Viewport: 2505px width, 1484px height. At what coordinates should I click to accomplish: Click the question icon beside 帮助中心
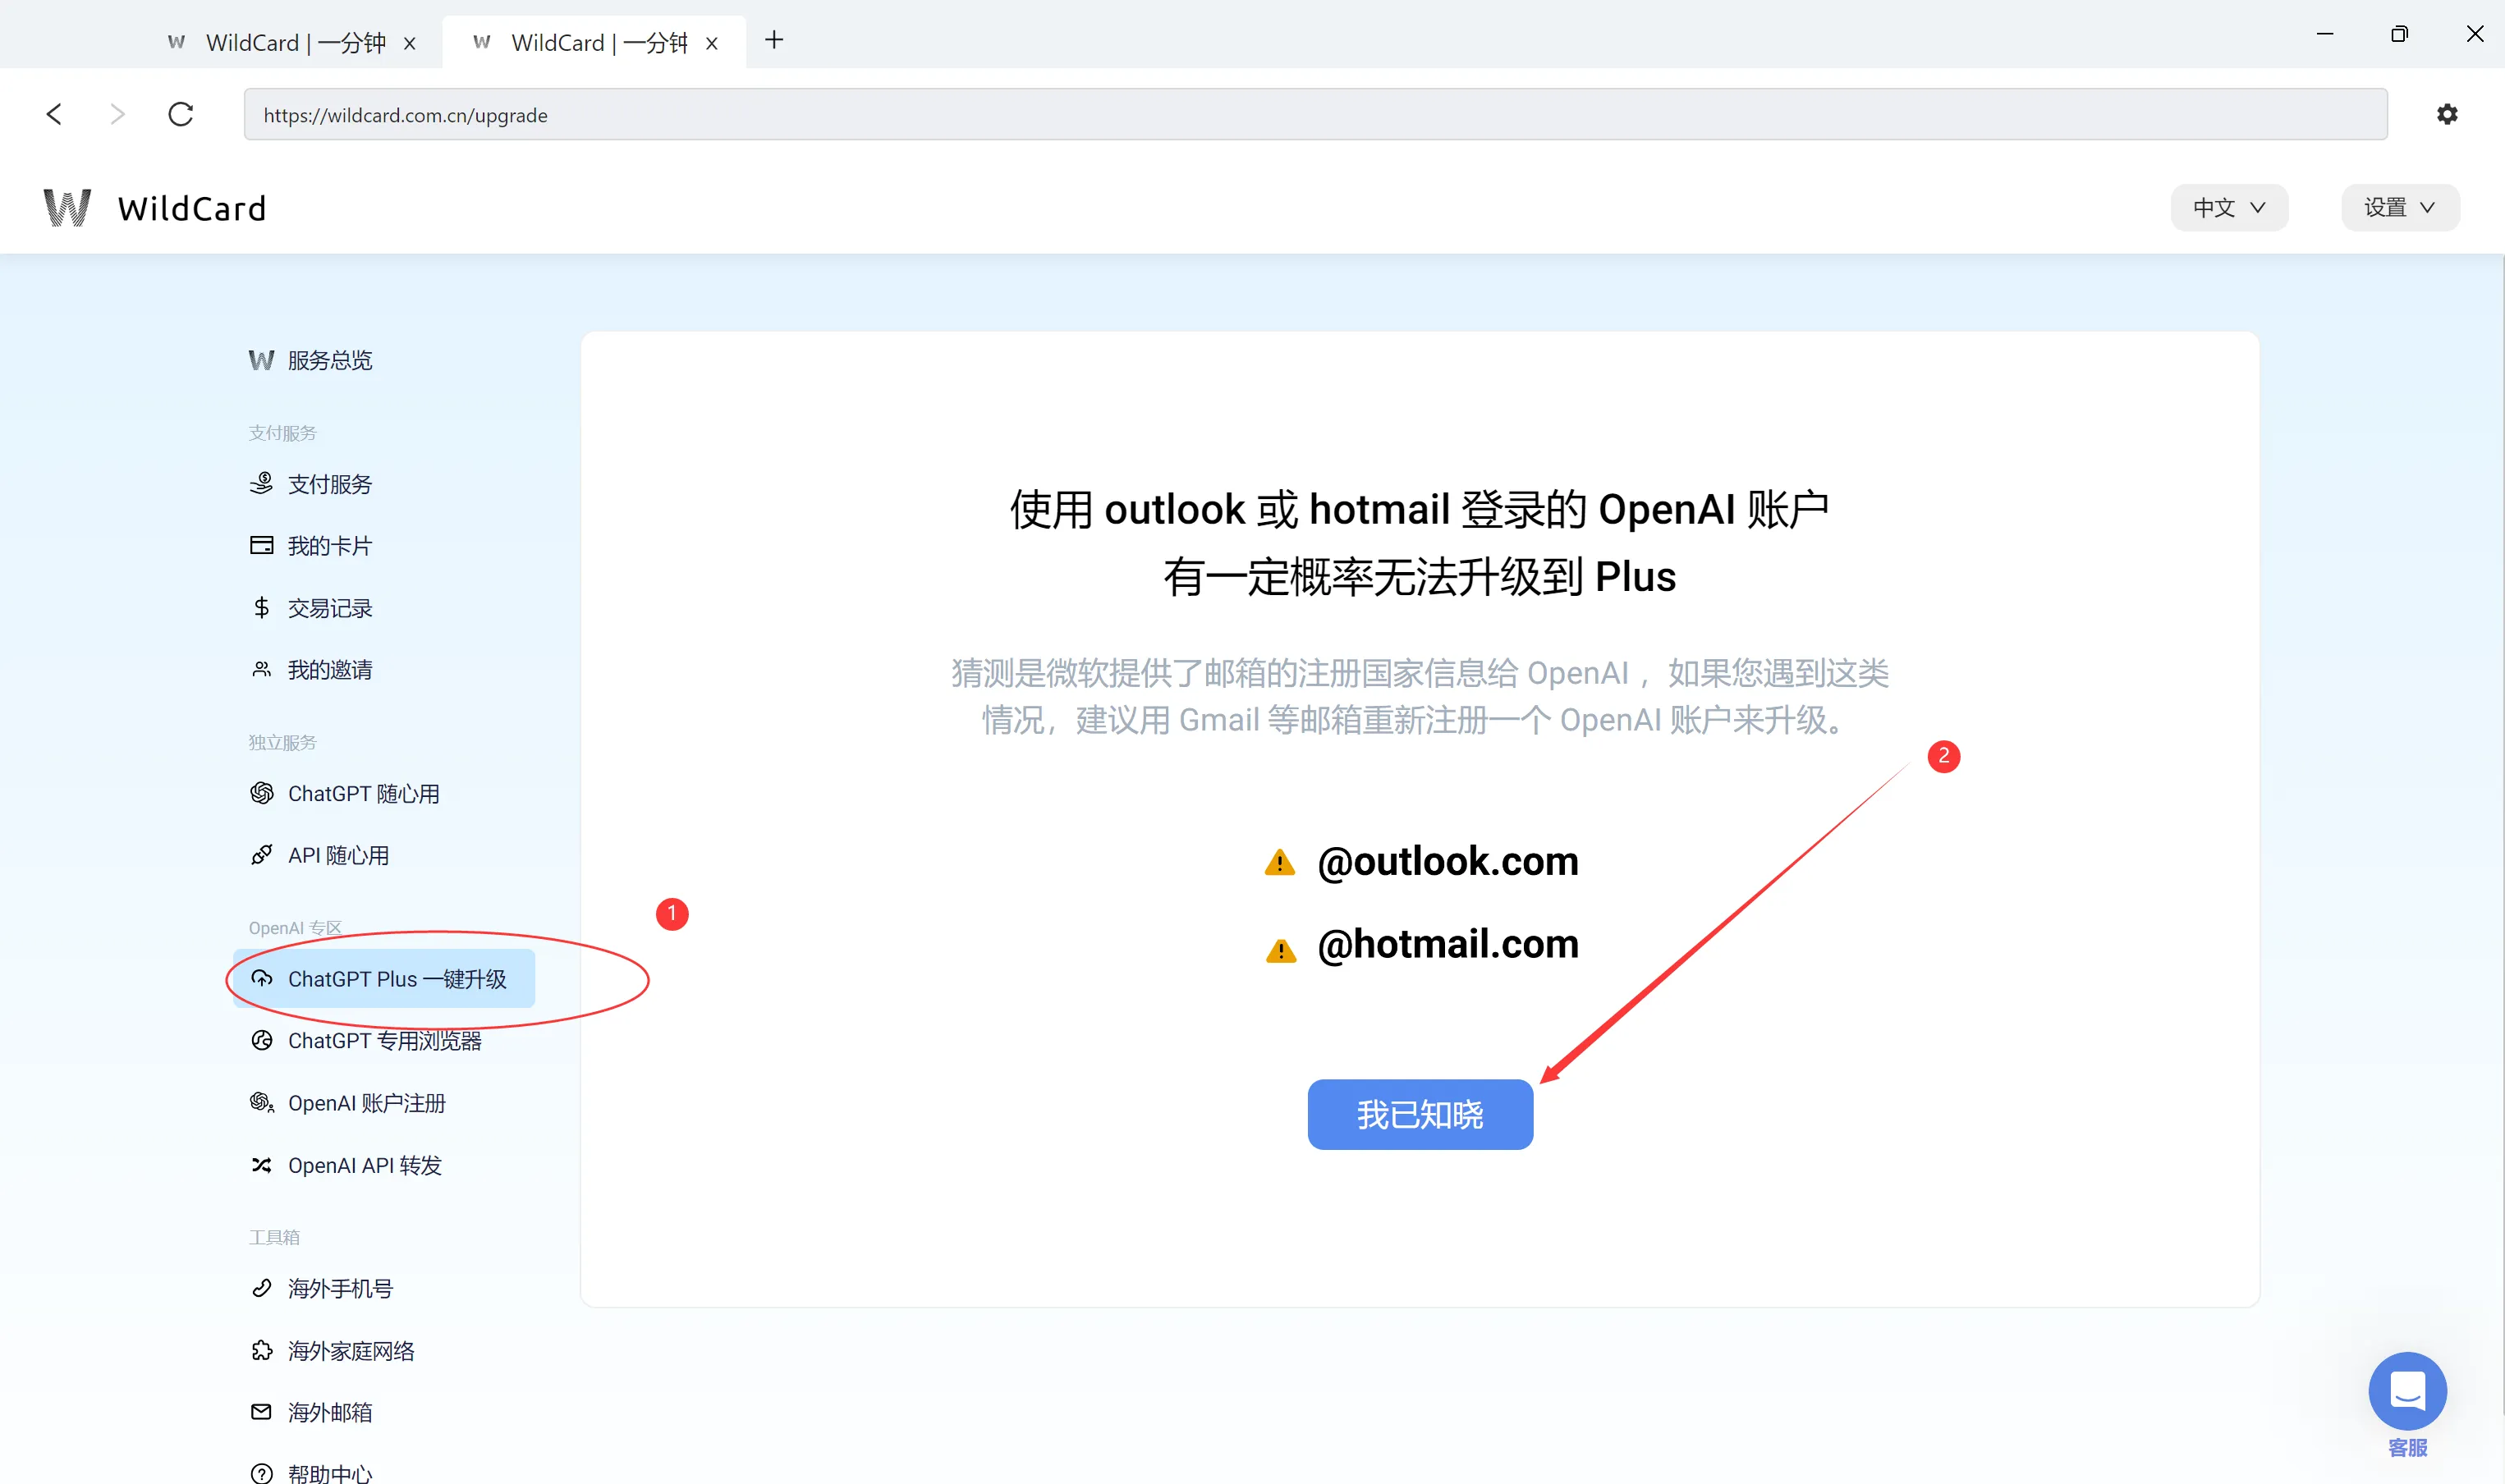coord(261,1474)
